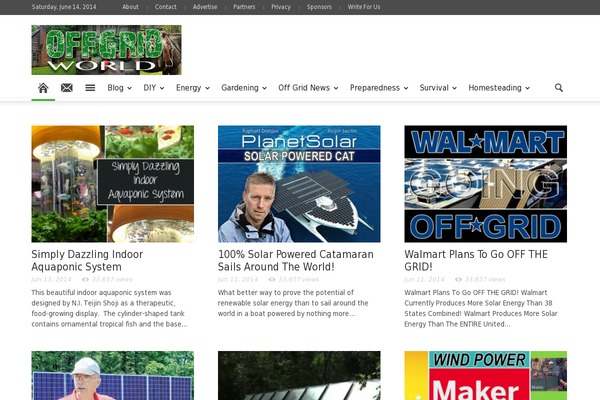Click the catamaran article excerpt text
Image resolution: width=600 pixels, height=400 pixels.
coord(293,303)
